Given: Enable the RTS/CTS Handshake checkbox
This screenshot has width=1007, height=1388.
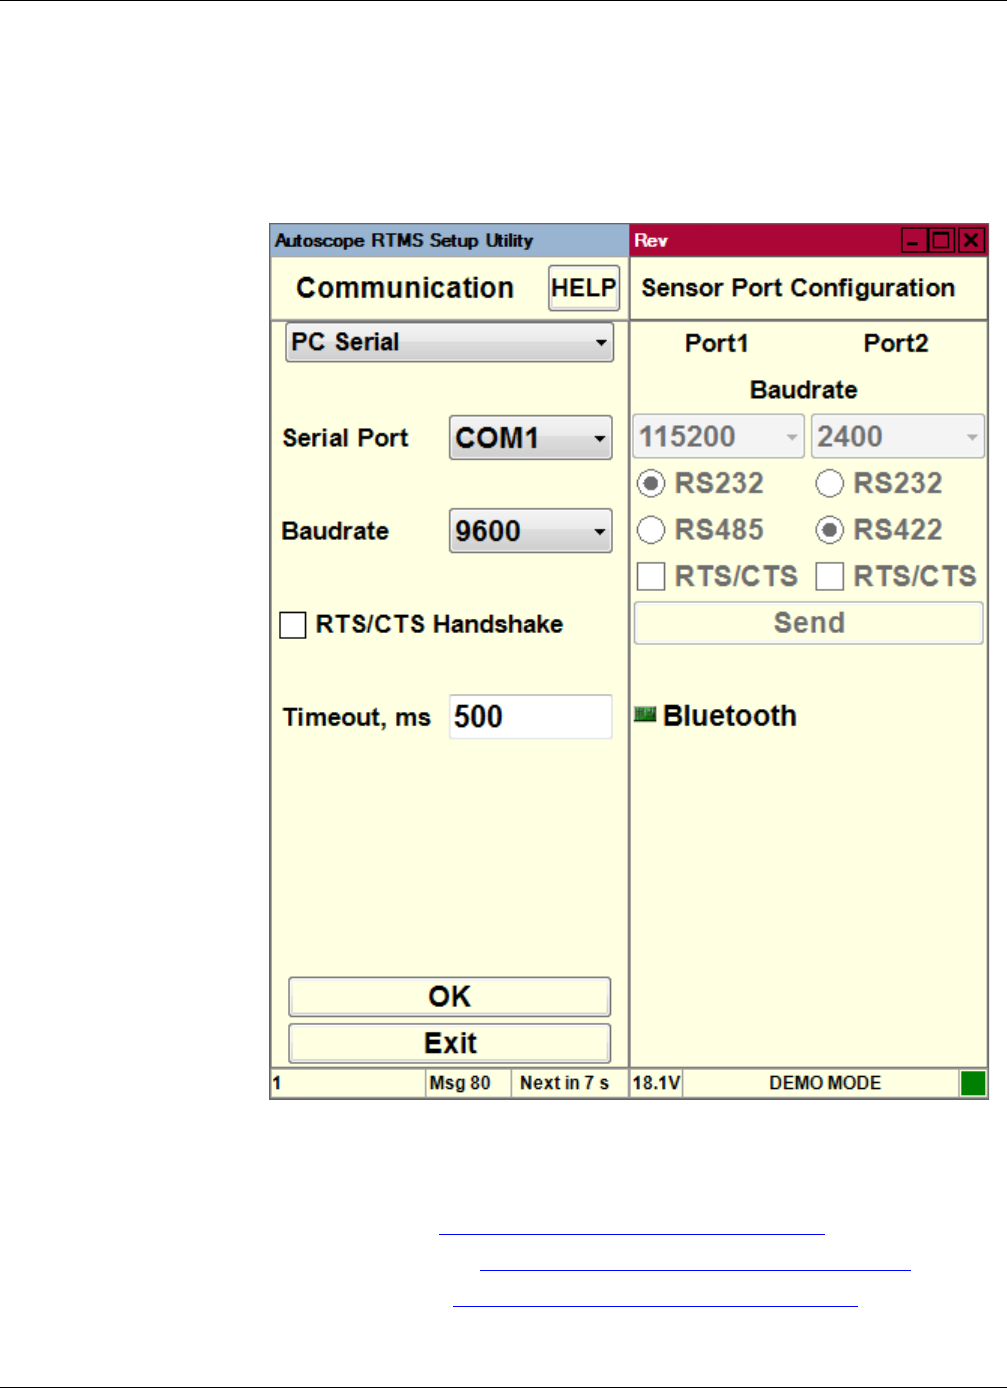Looking at the screenshot, I should click(x=293, y=625).
